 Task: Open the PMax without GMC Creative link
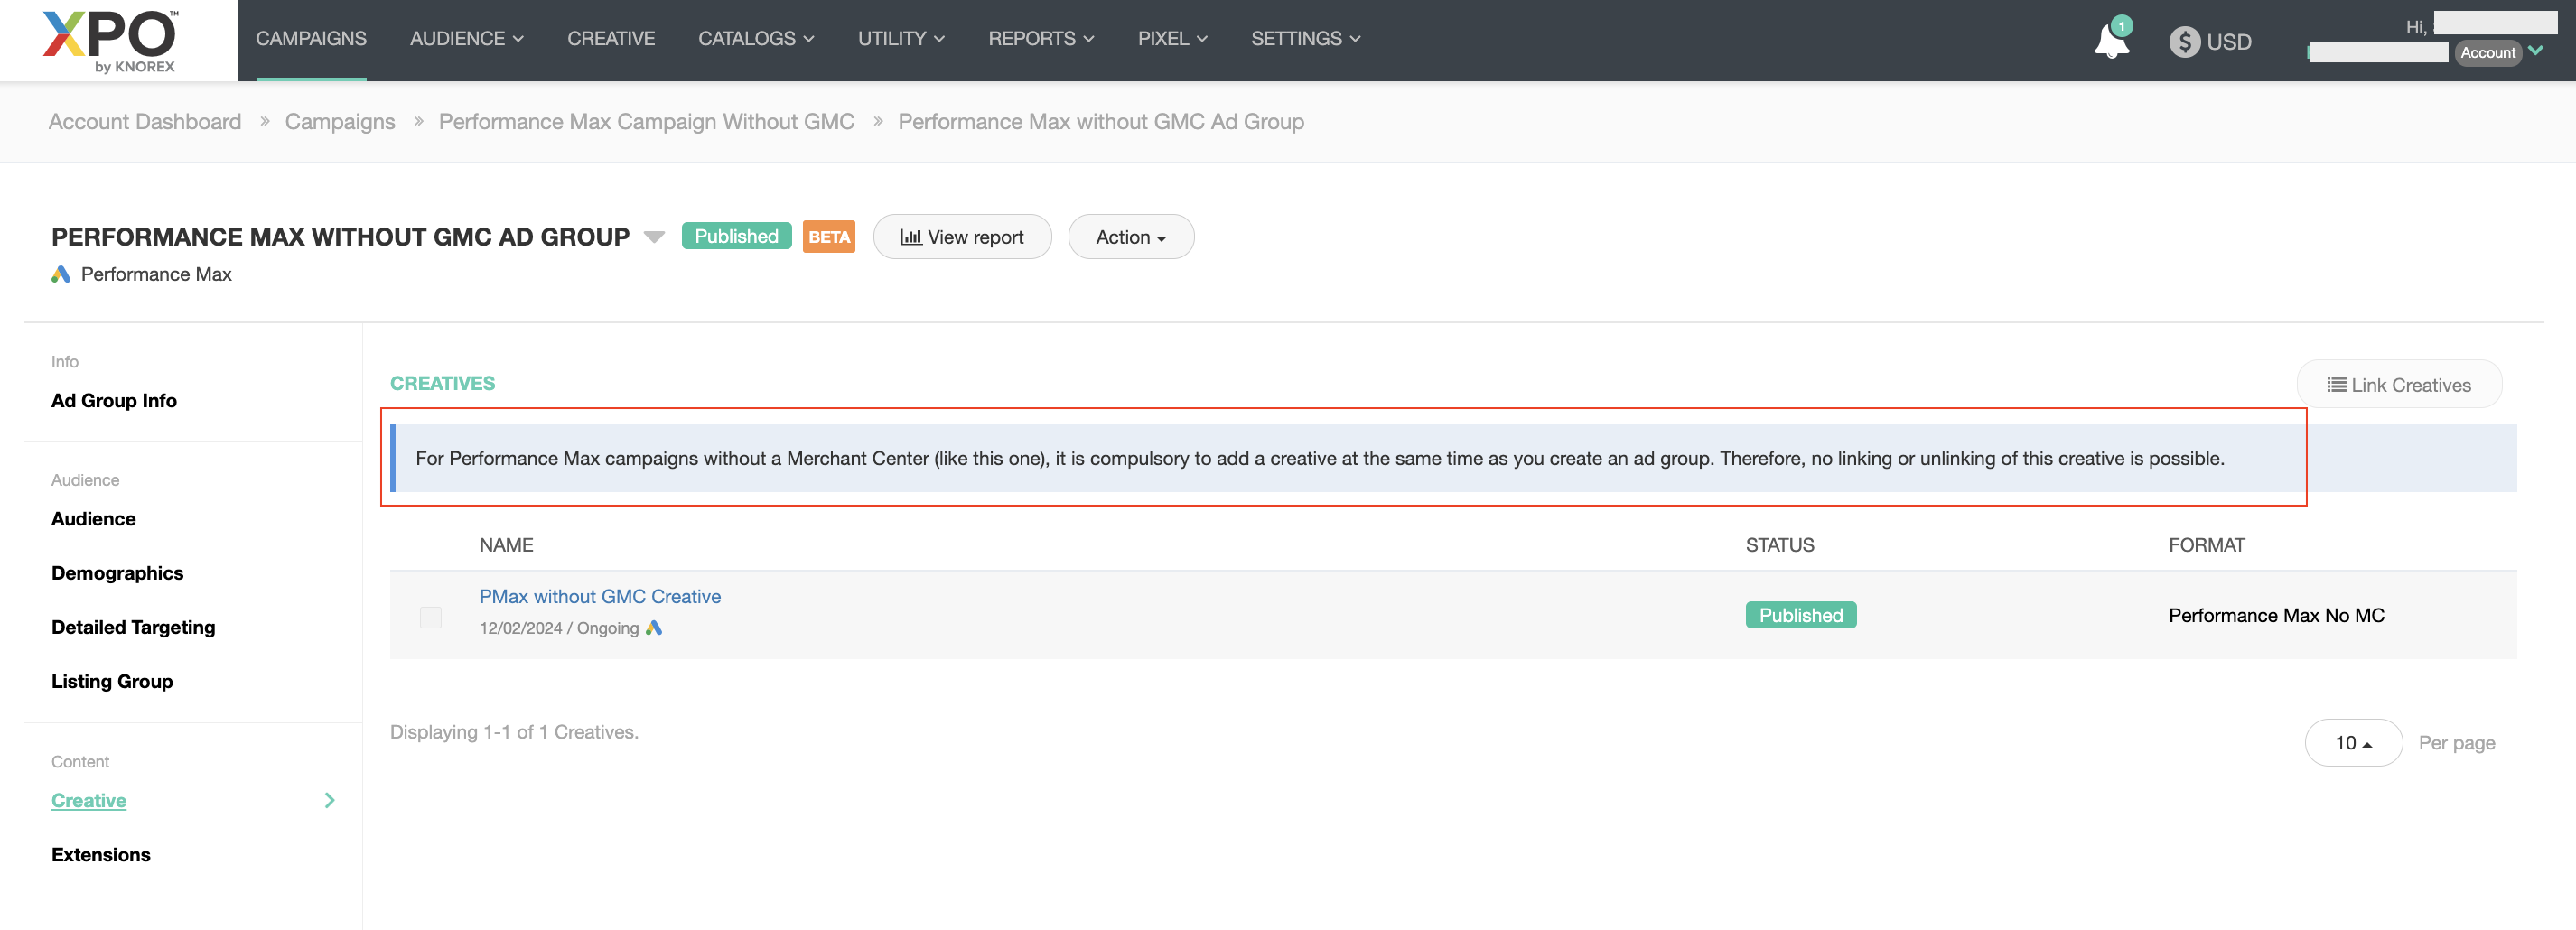pyautogui.click(x=599, y=596)
